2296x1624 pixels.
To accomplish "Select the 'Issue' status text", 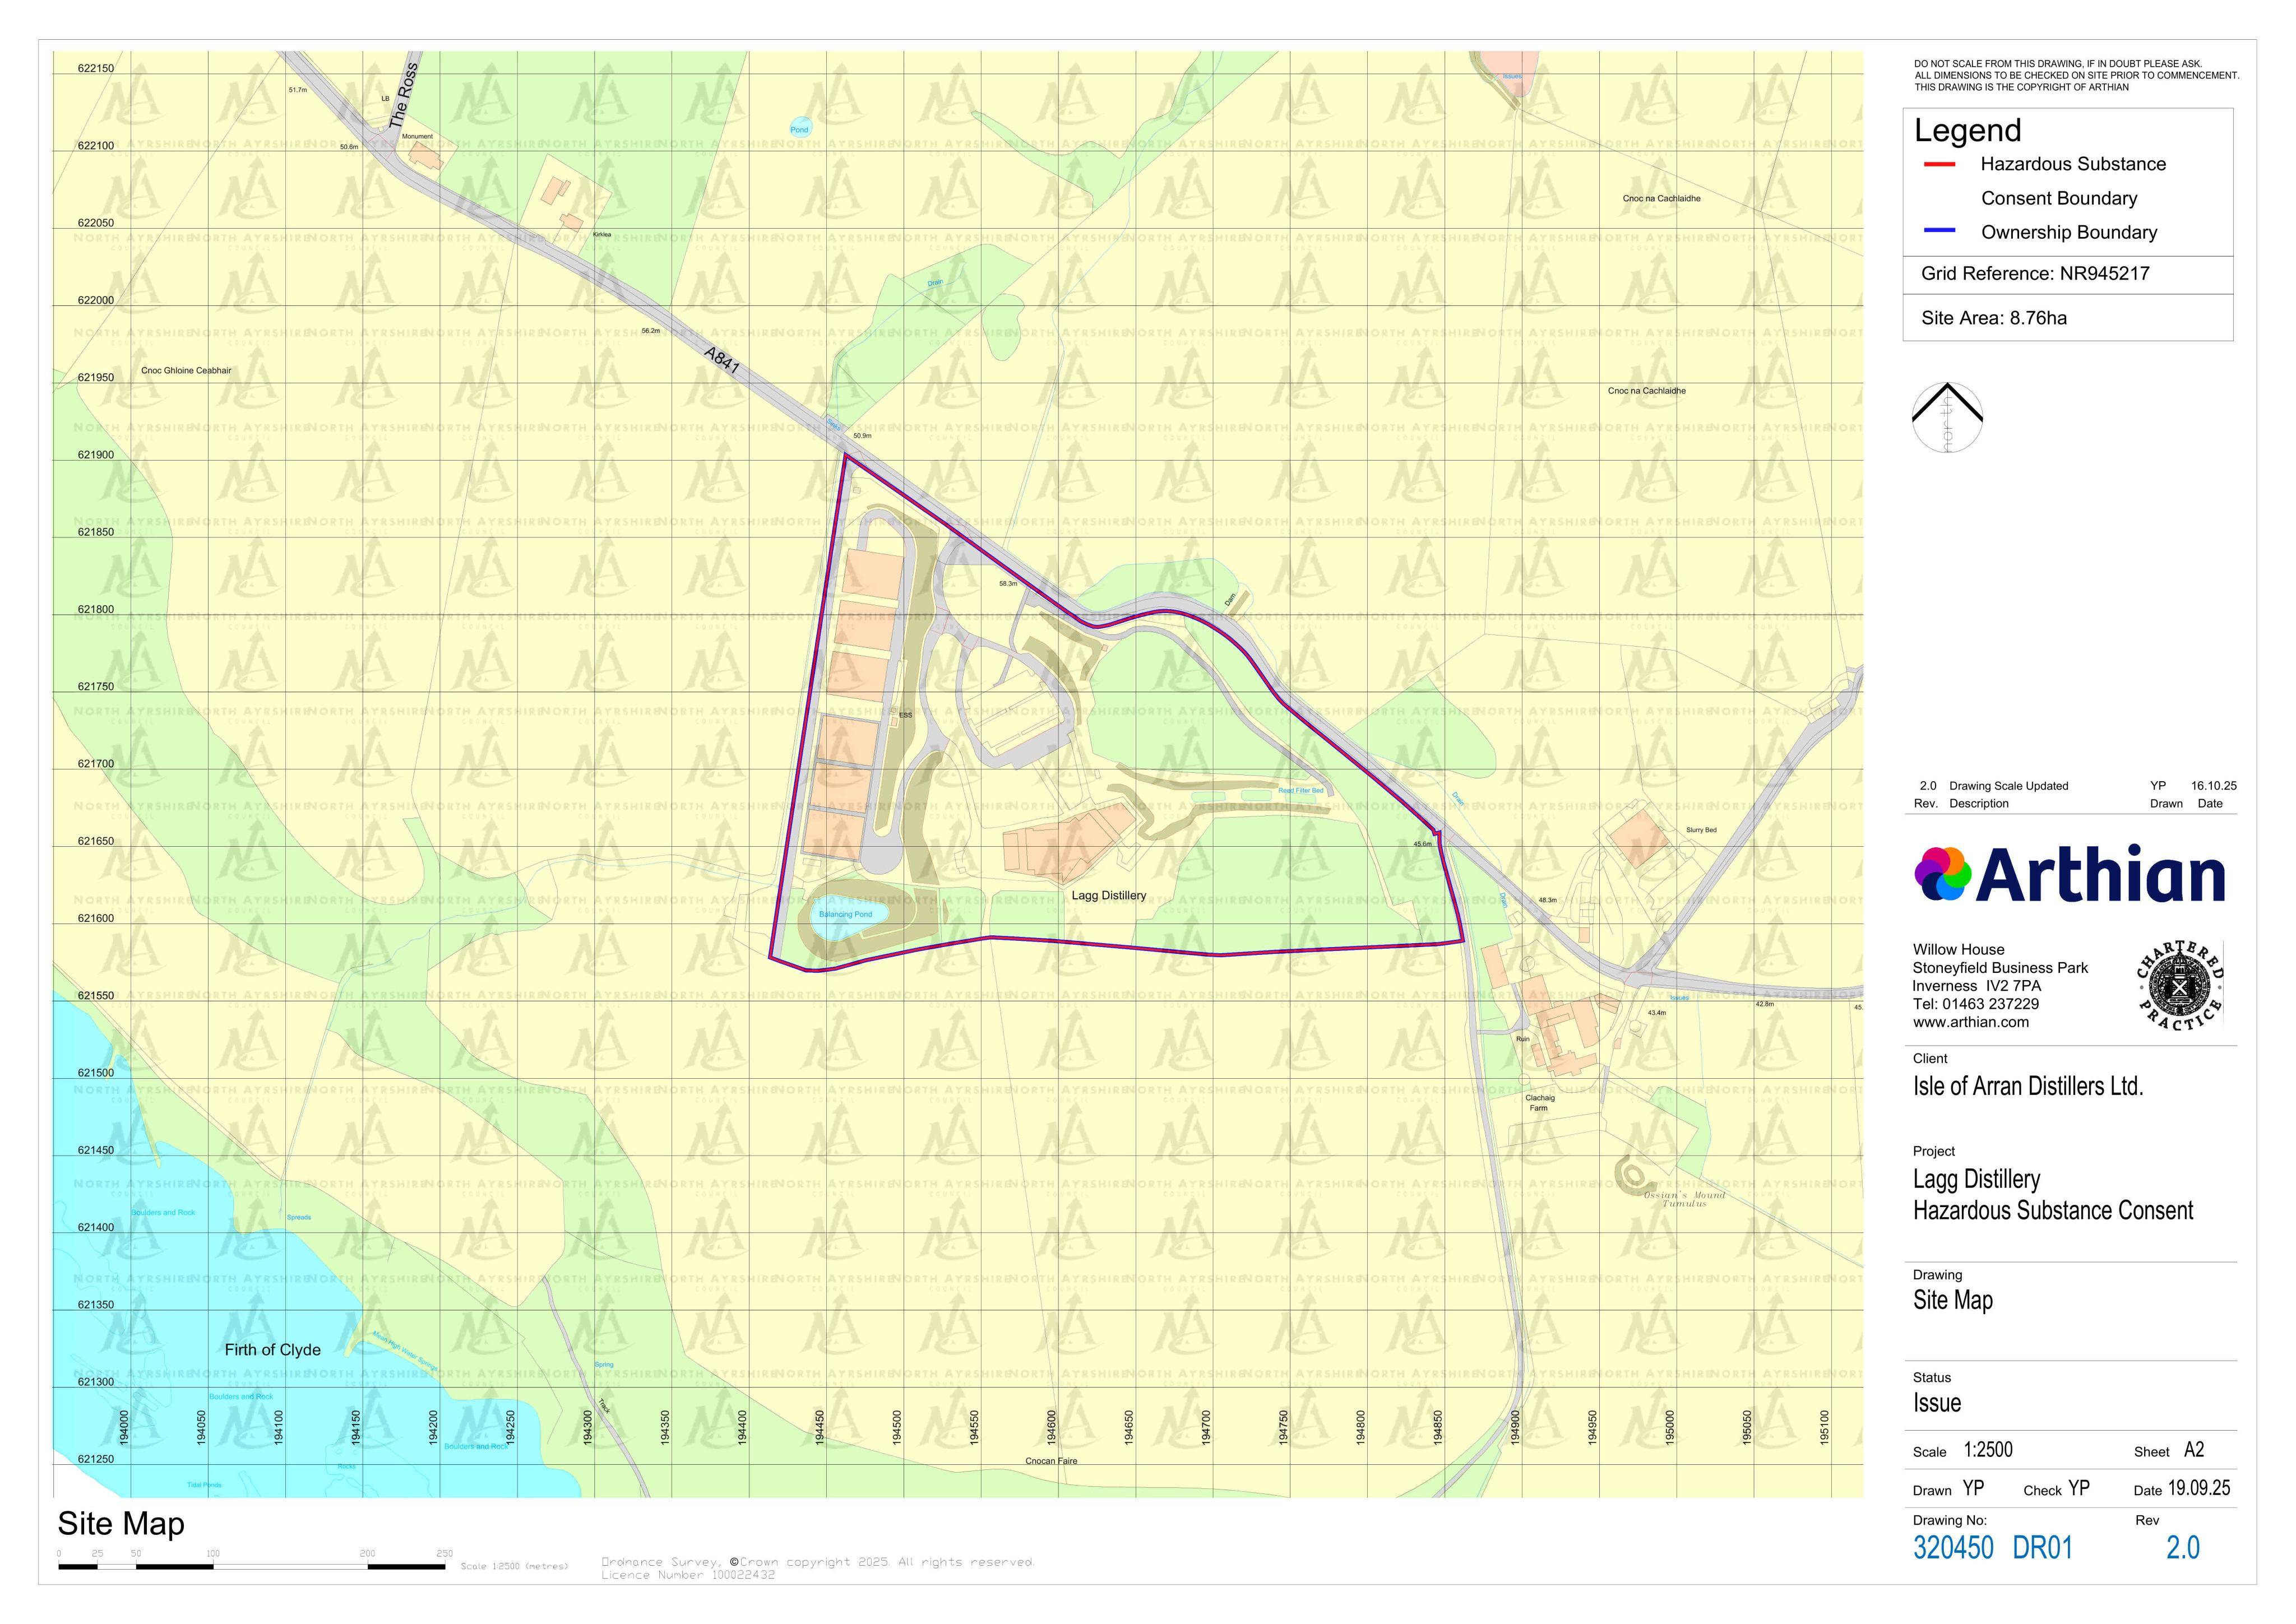I will pyautogui.click(x=1937, y=1403).
